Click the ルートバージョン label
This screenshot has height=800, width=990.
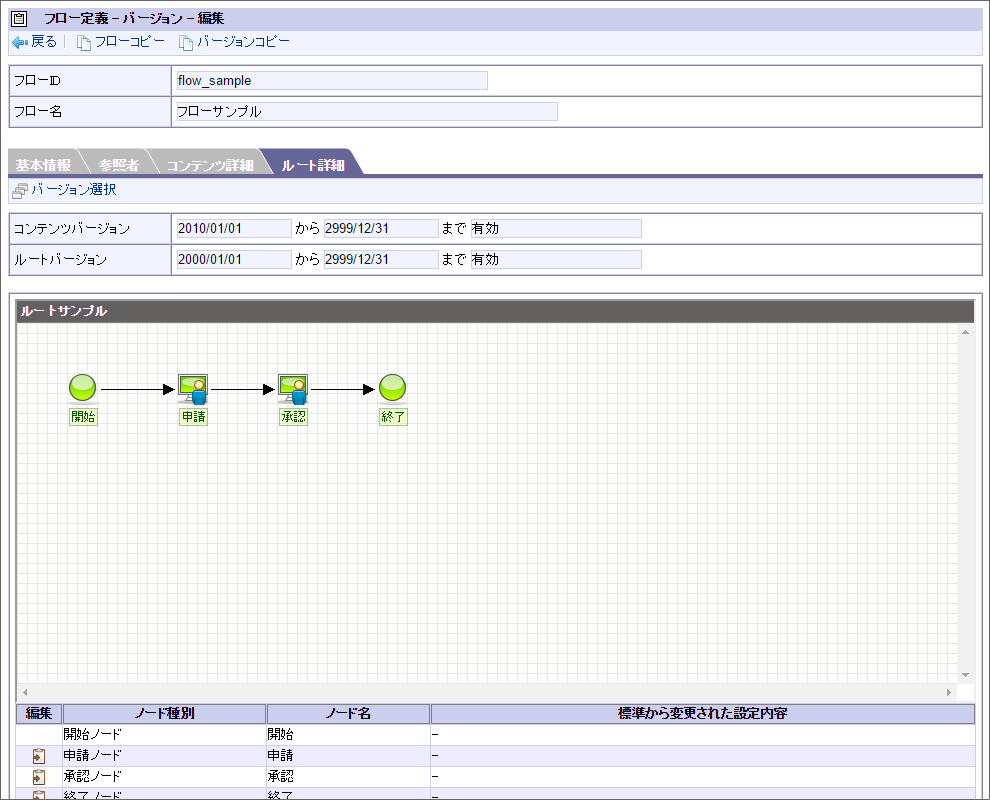click(61, 260)
